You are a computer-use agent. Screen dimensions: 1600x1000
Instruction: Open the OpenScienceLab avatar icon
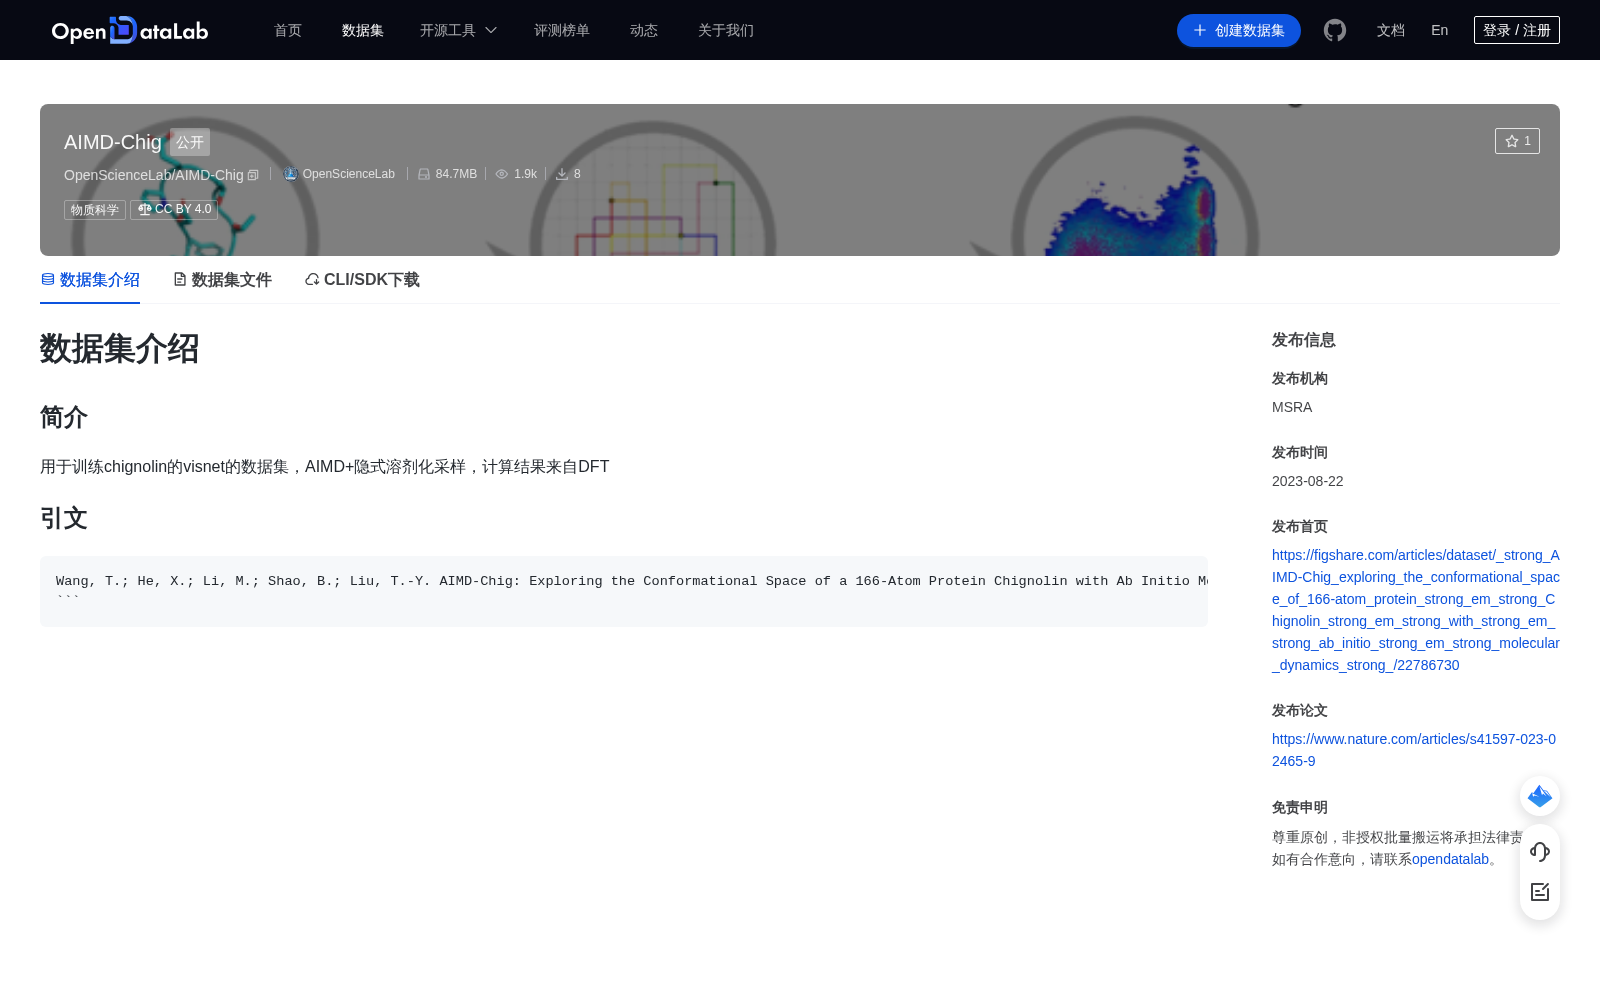click(290, 174)
